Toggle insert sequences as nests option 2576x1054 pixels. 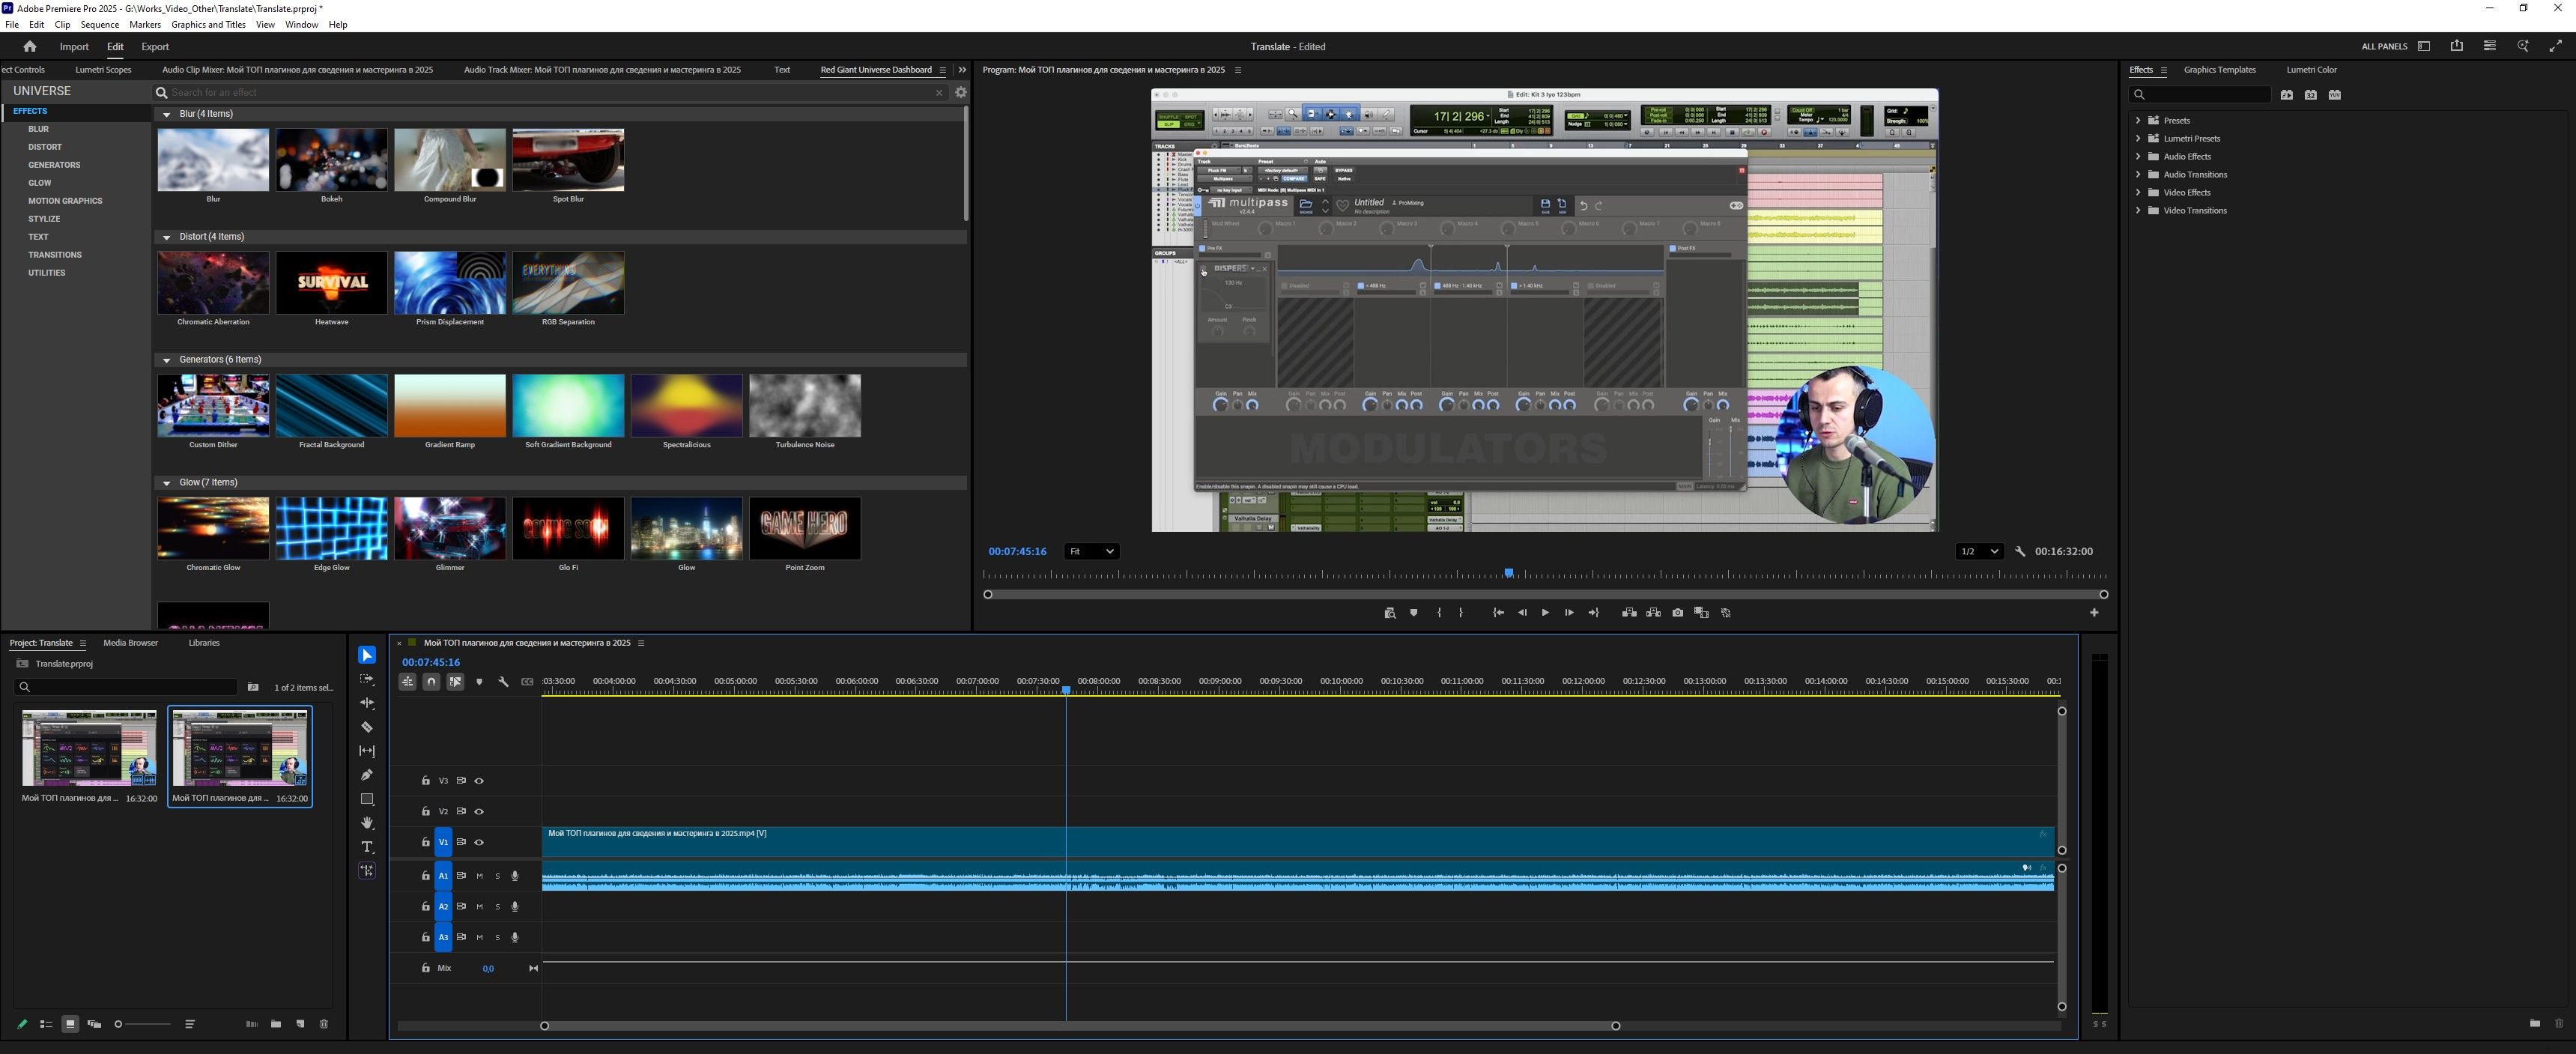coord(407,682)
